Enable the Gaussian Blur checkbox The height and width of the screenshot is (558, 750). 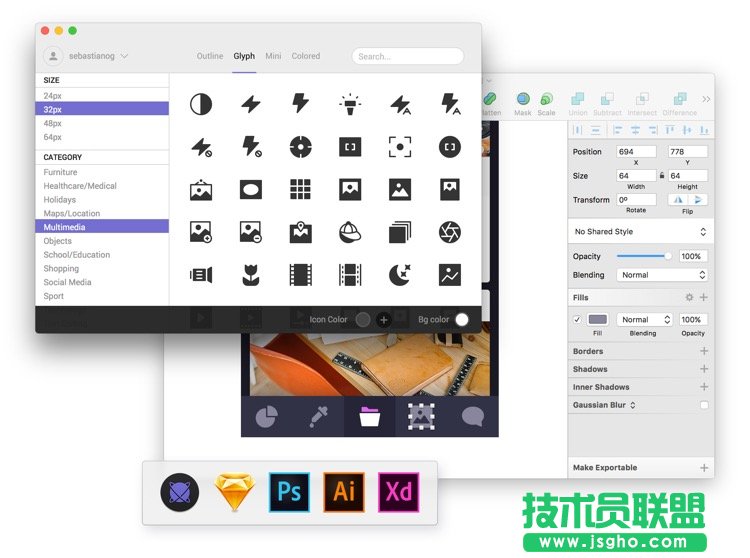pos(704,405)
